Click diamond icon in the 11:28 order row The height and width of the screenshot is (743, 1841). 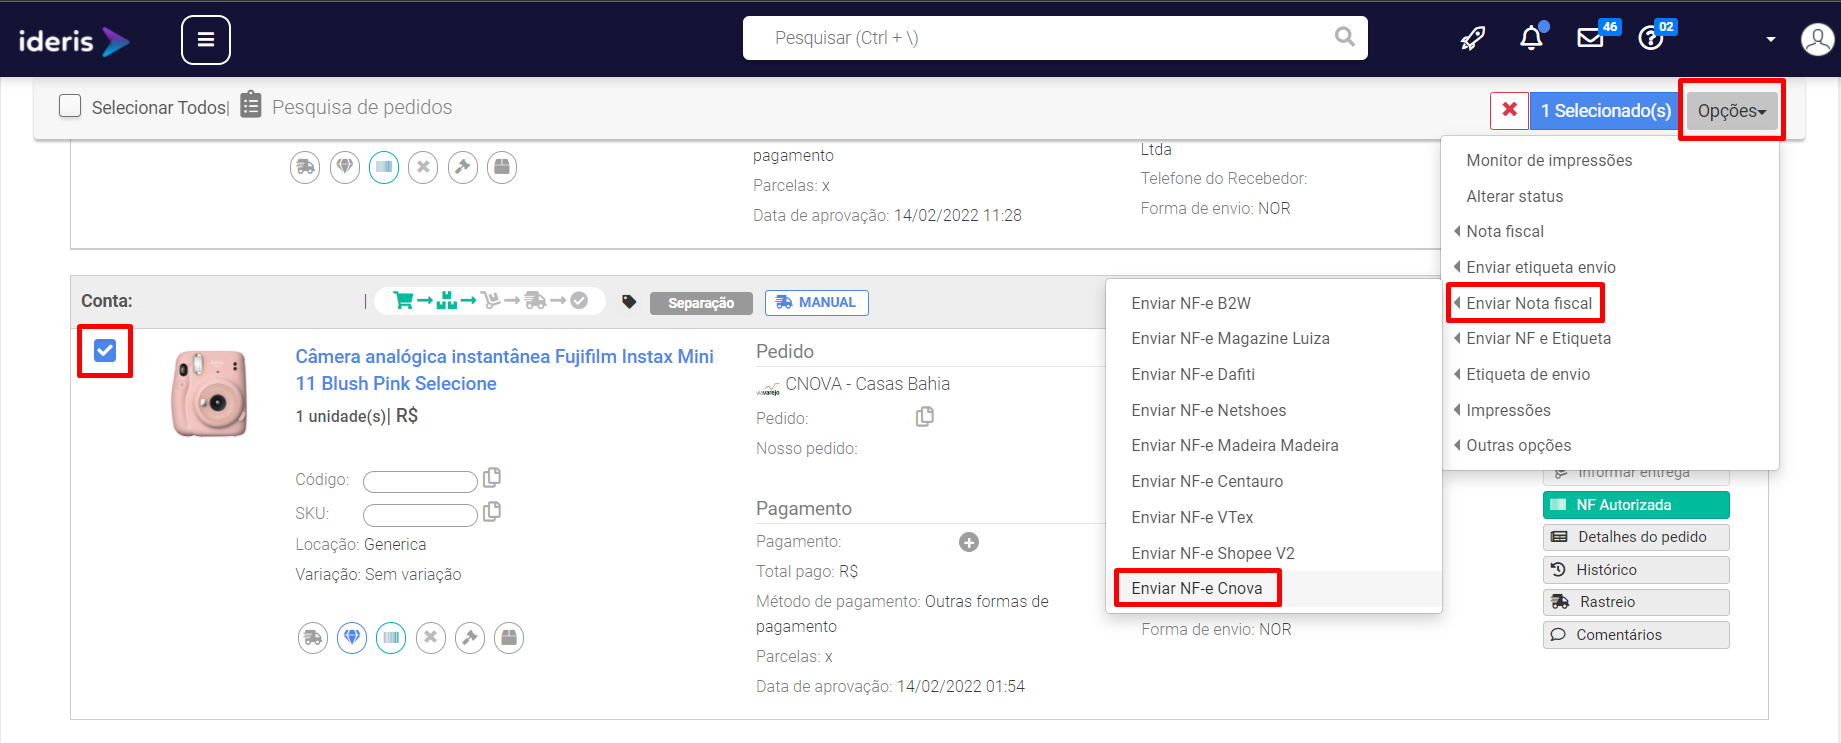pyautogui.click(x=345, y=167)
